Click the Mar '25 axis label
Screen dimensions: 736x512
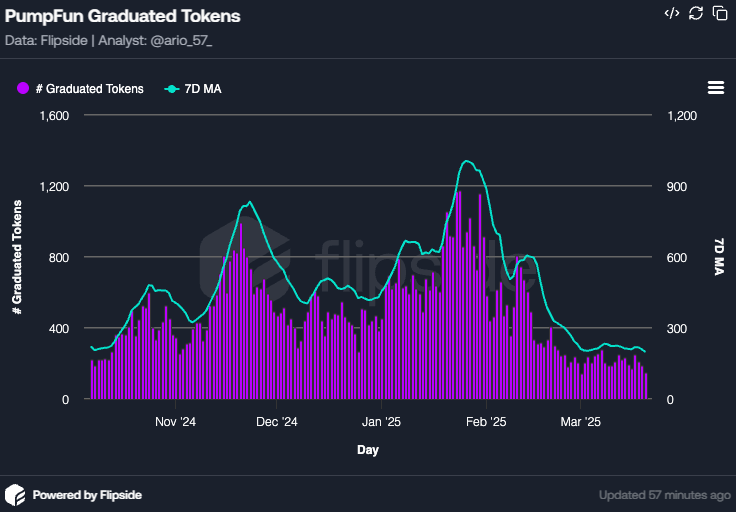click(580, 422)
